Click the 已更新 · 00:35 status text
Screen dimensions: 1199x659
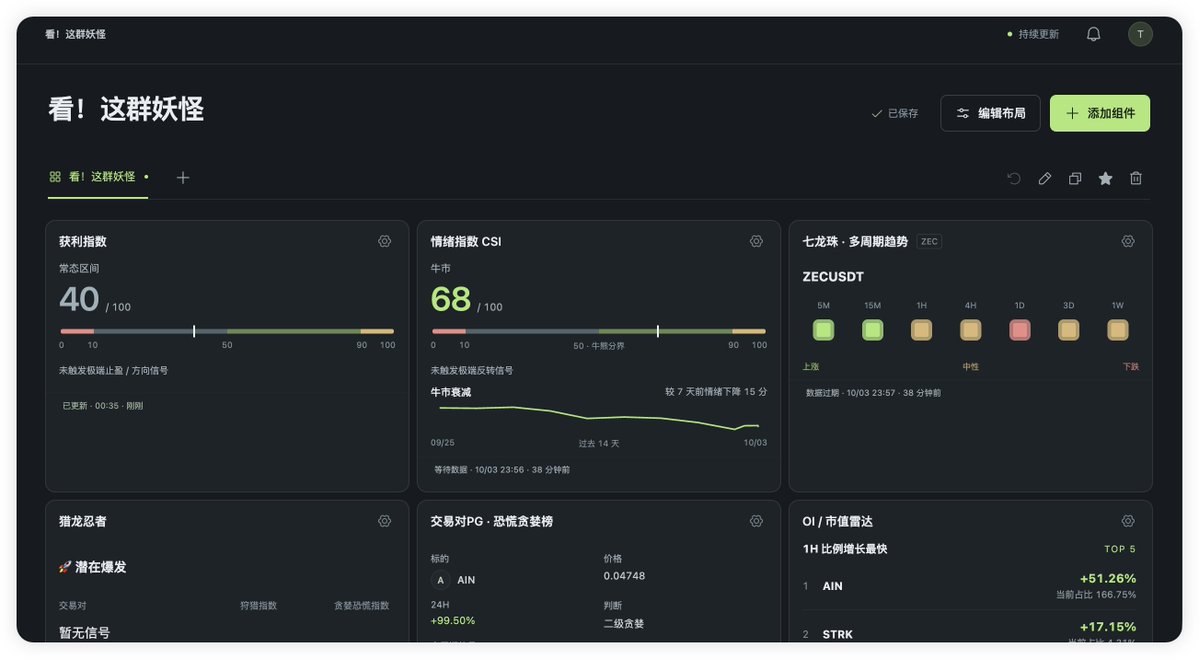(x=102, y=406)
